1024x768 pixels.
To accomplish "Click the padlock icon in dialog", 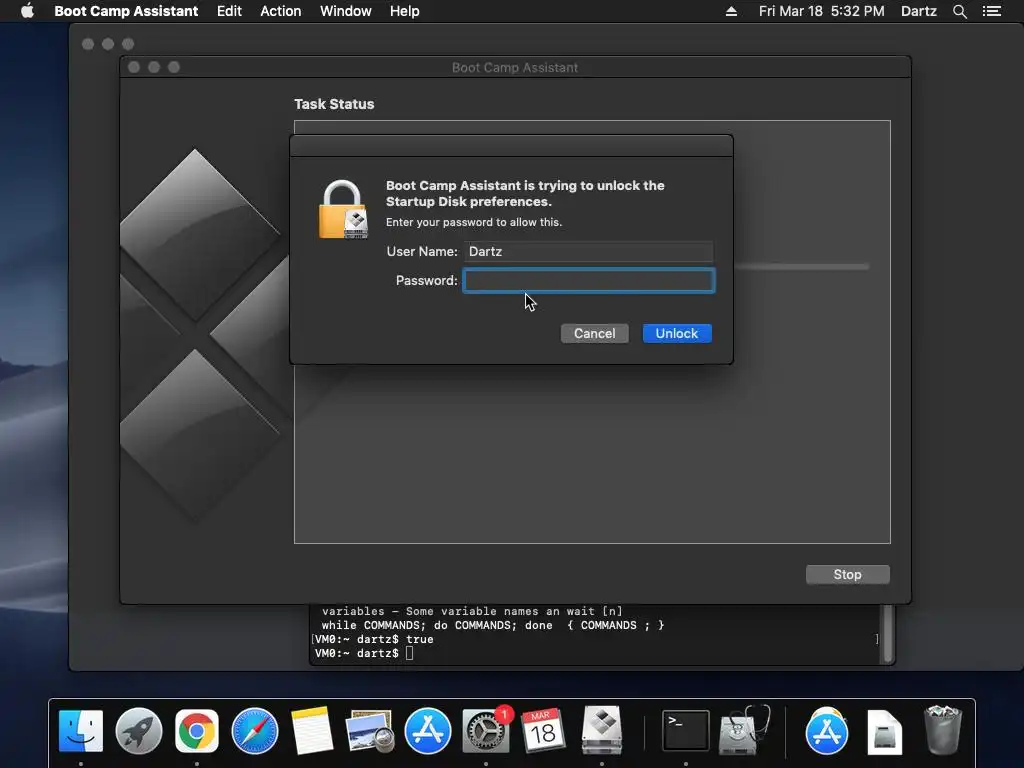I will (344, 210).
